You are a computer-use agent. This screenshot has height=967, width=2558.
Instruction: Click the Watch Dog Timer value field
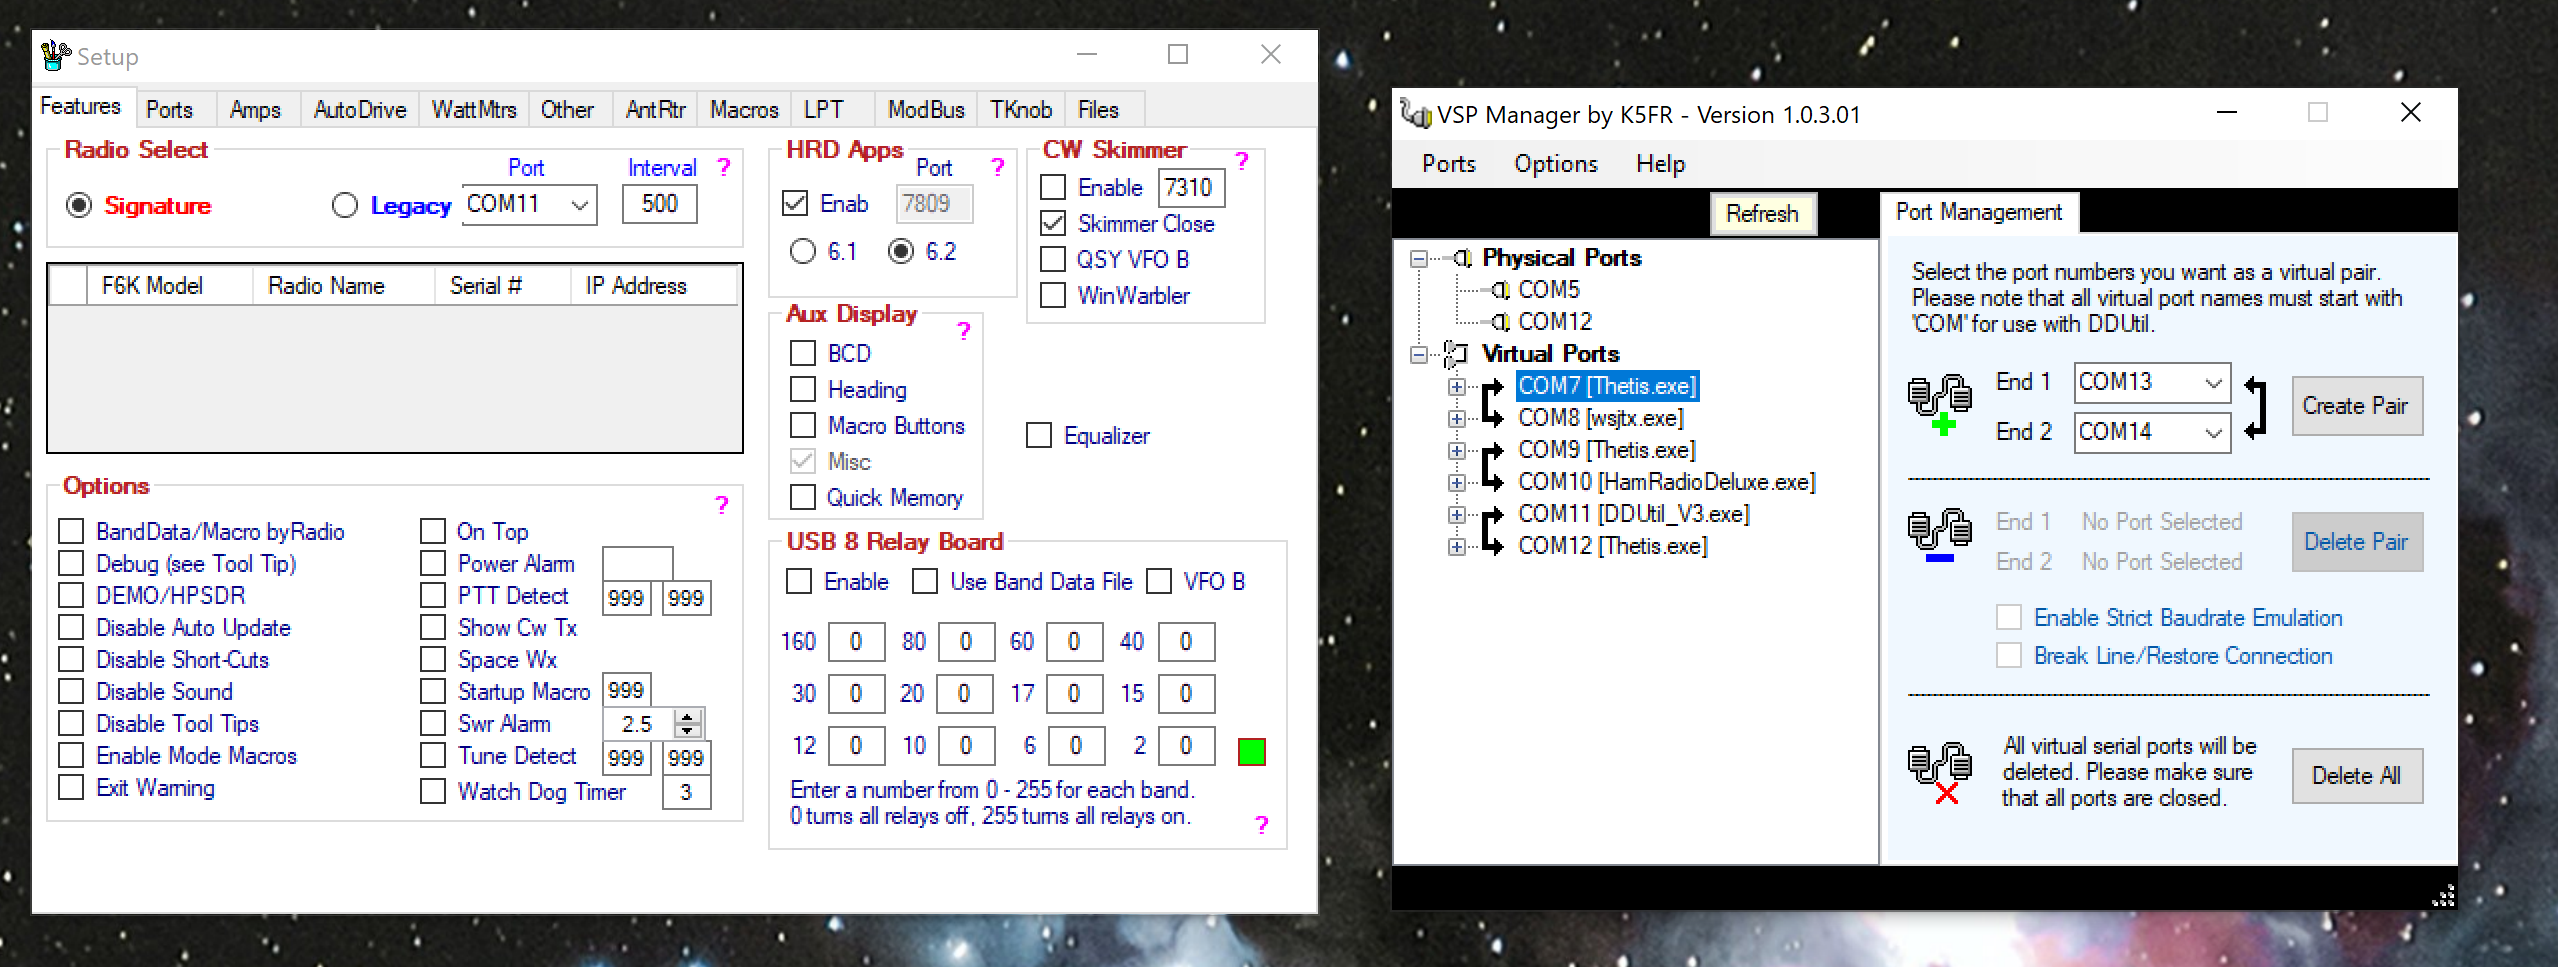[686, 792]
